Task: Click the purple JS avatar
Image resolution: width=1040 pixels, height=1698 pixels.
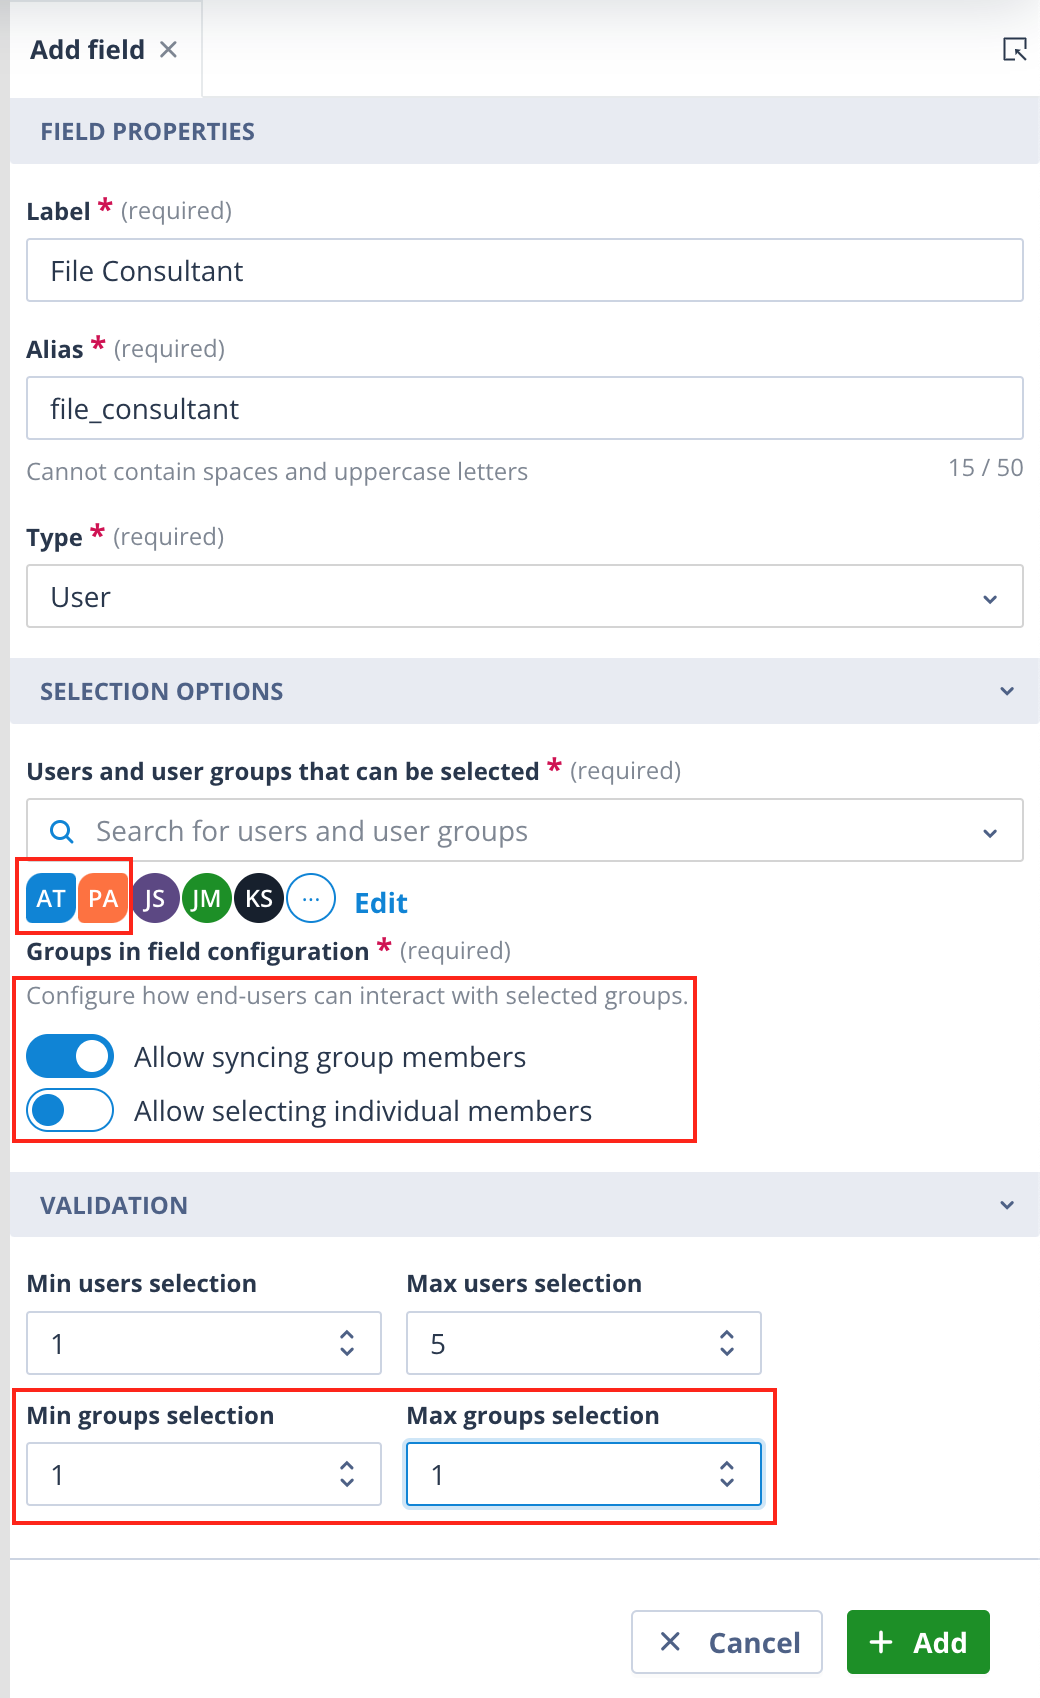Action: tap(155, 898)
